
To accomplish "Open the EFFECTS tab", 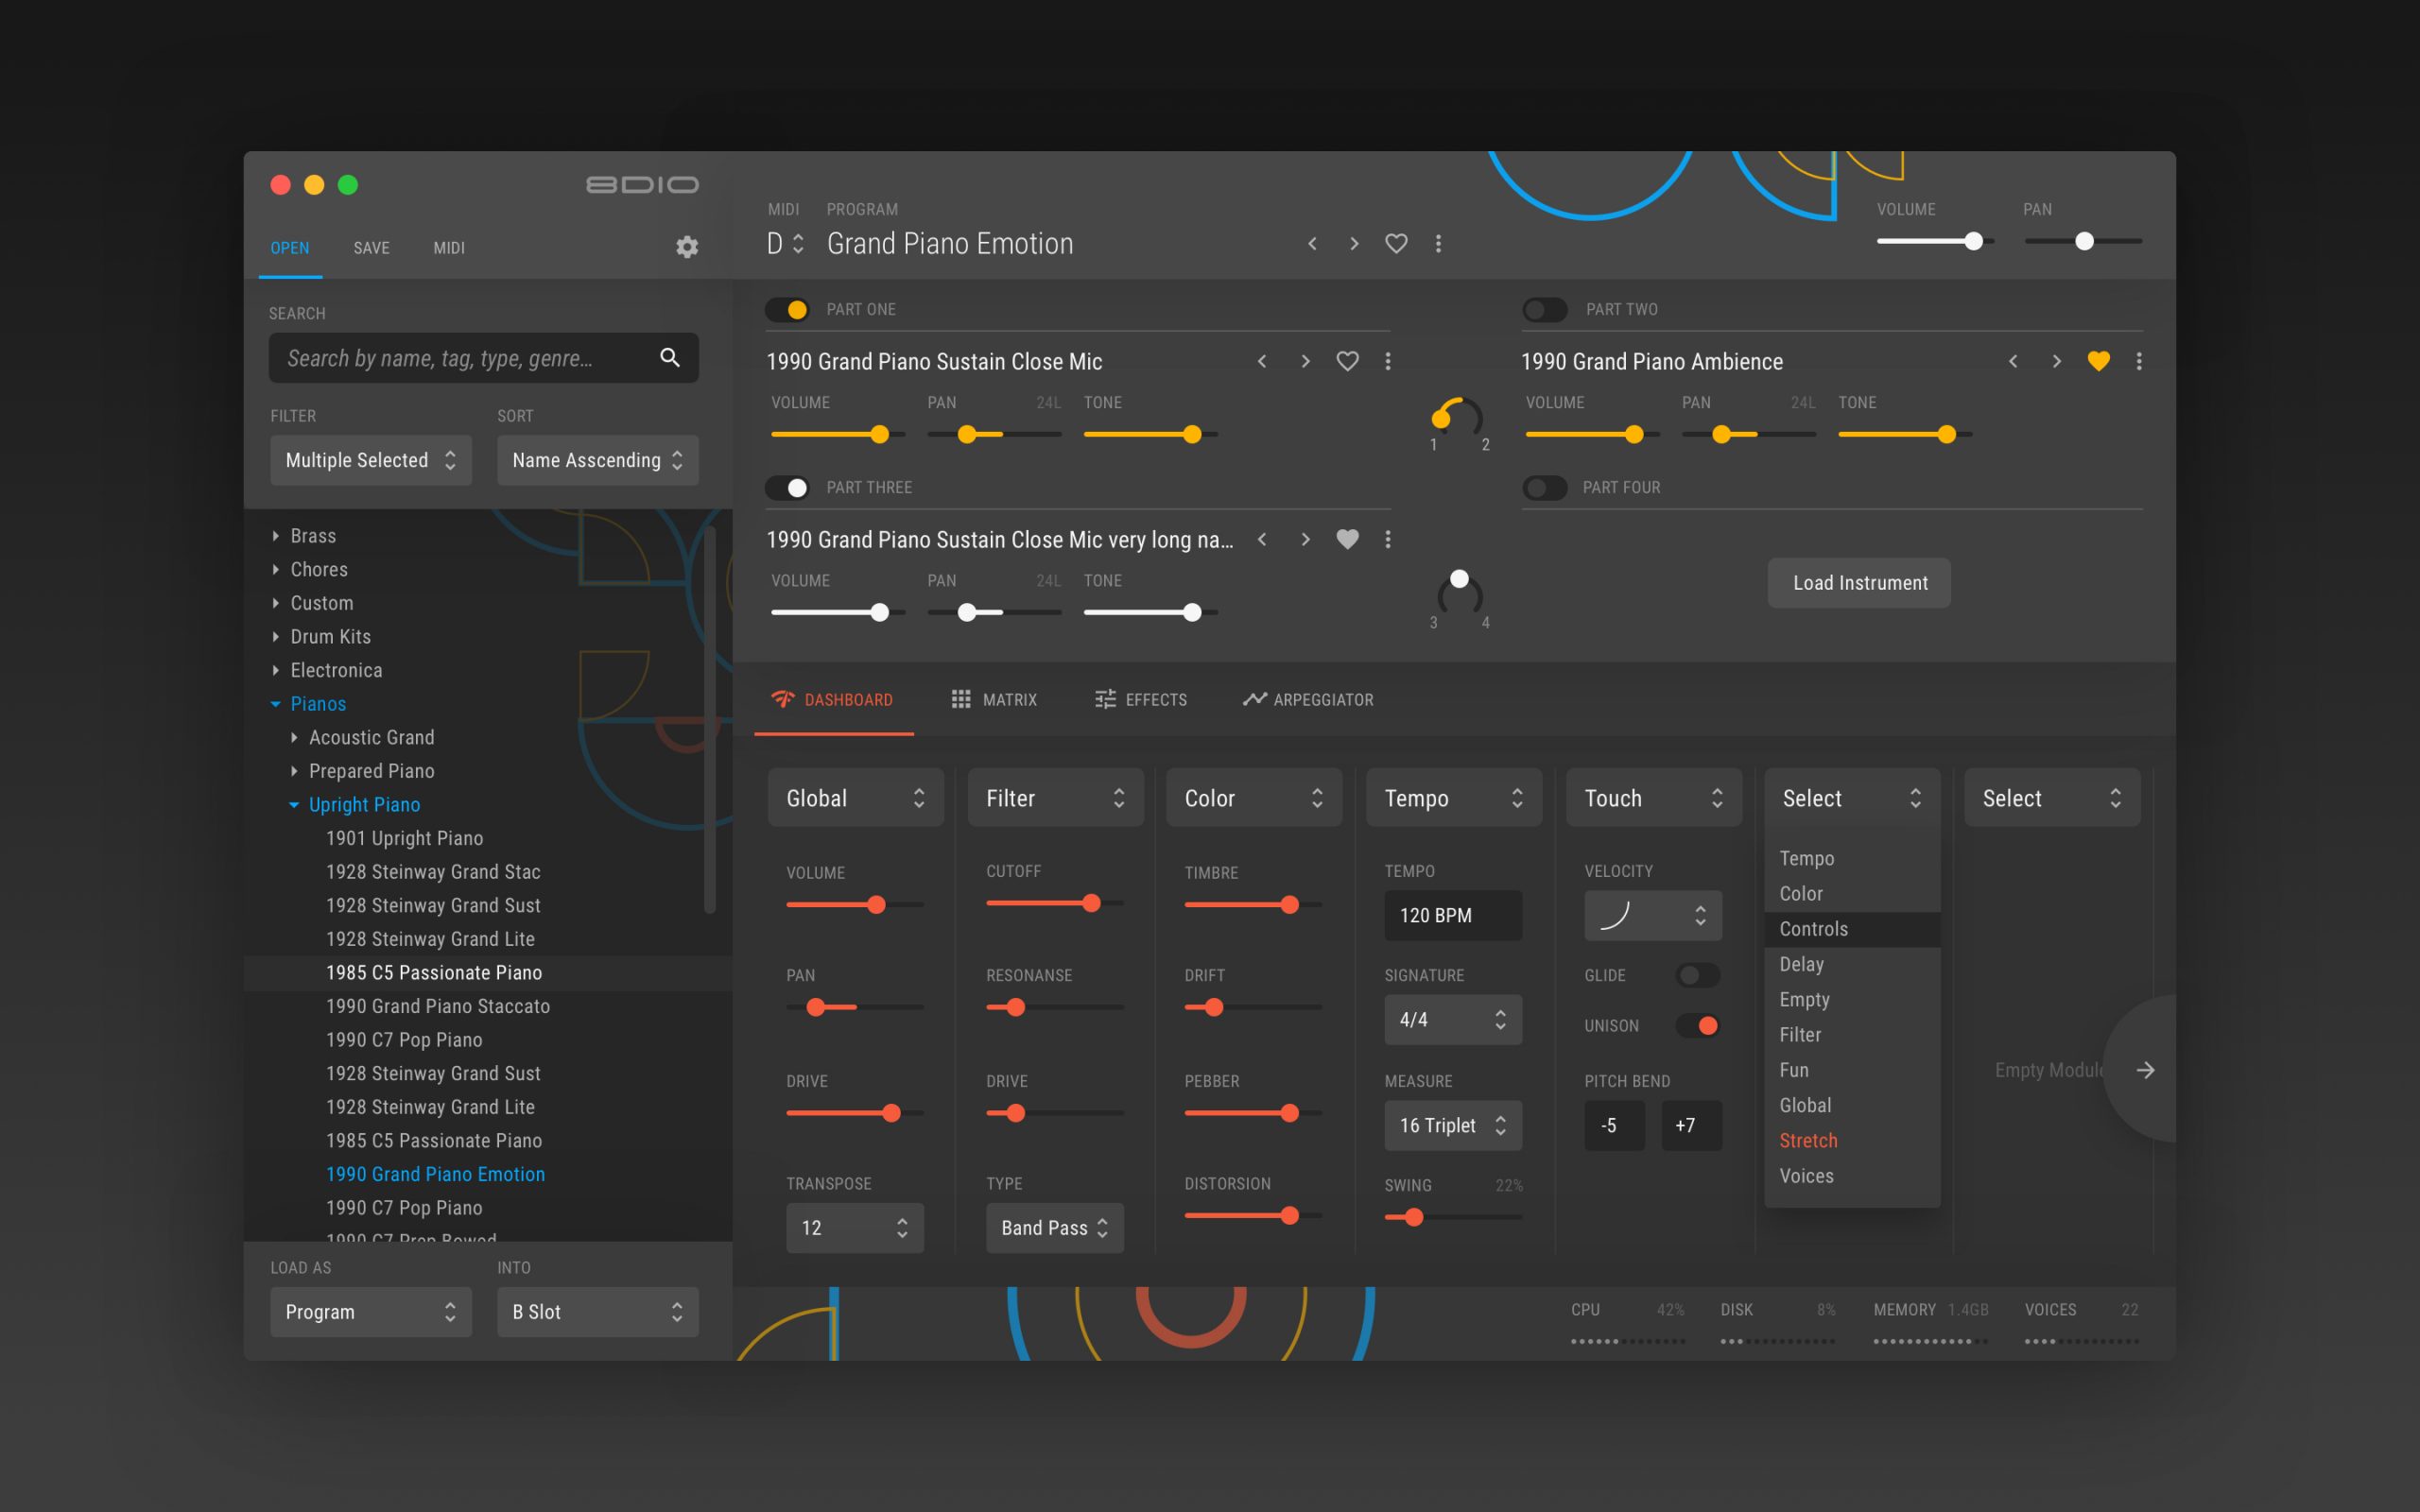I will click(1141, 700).
